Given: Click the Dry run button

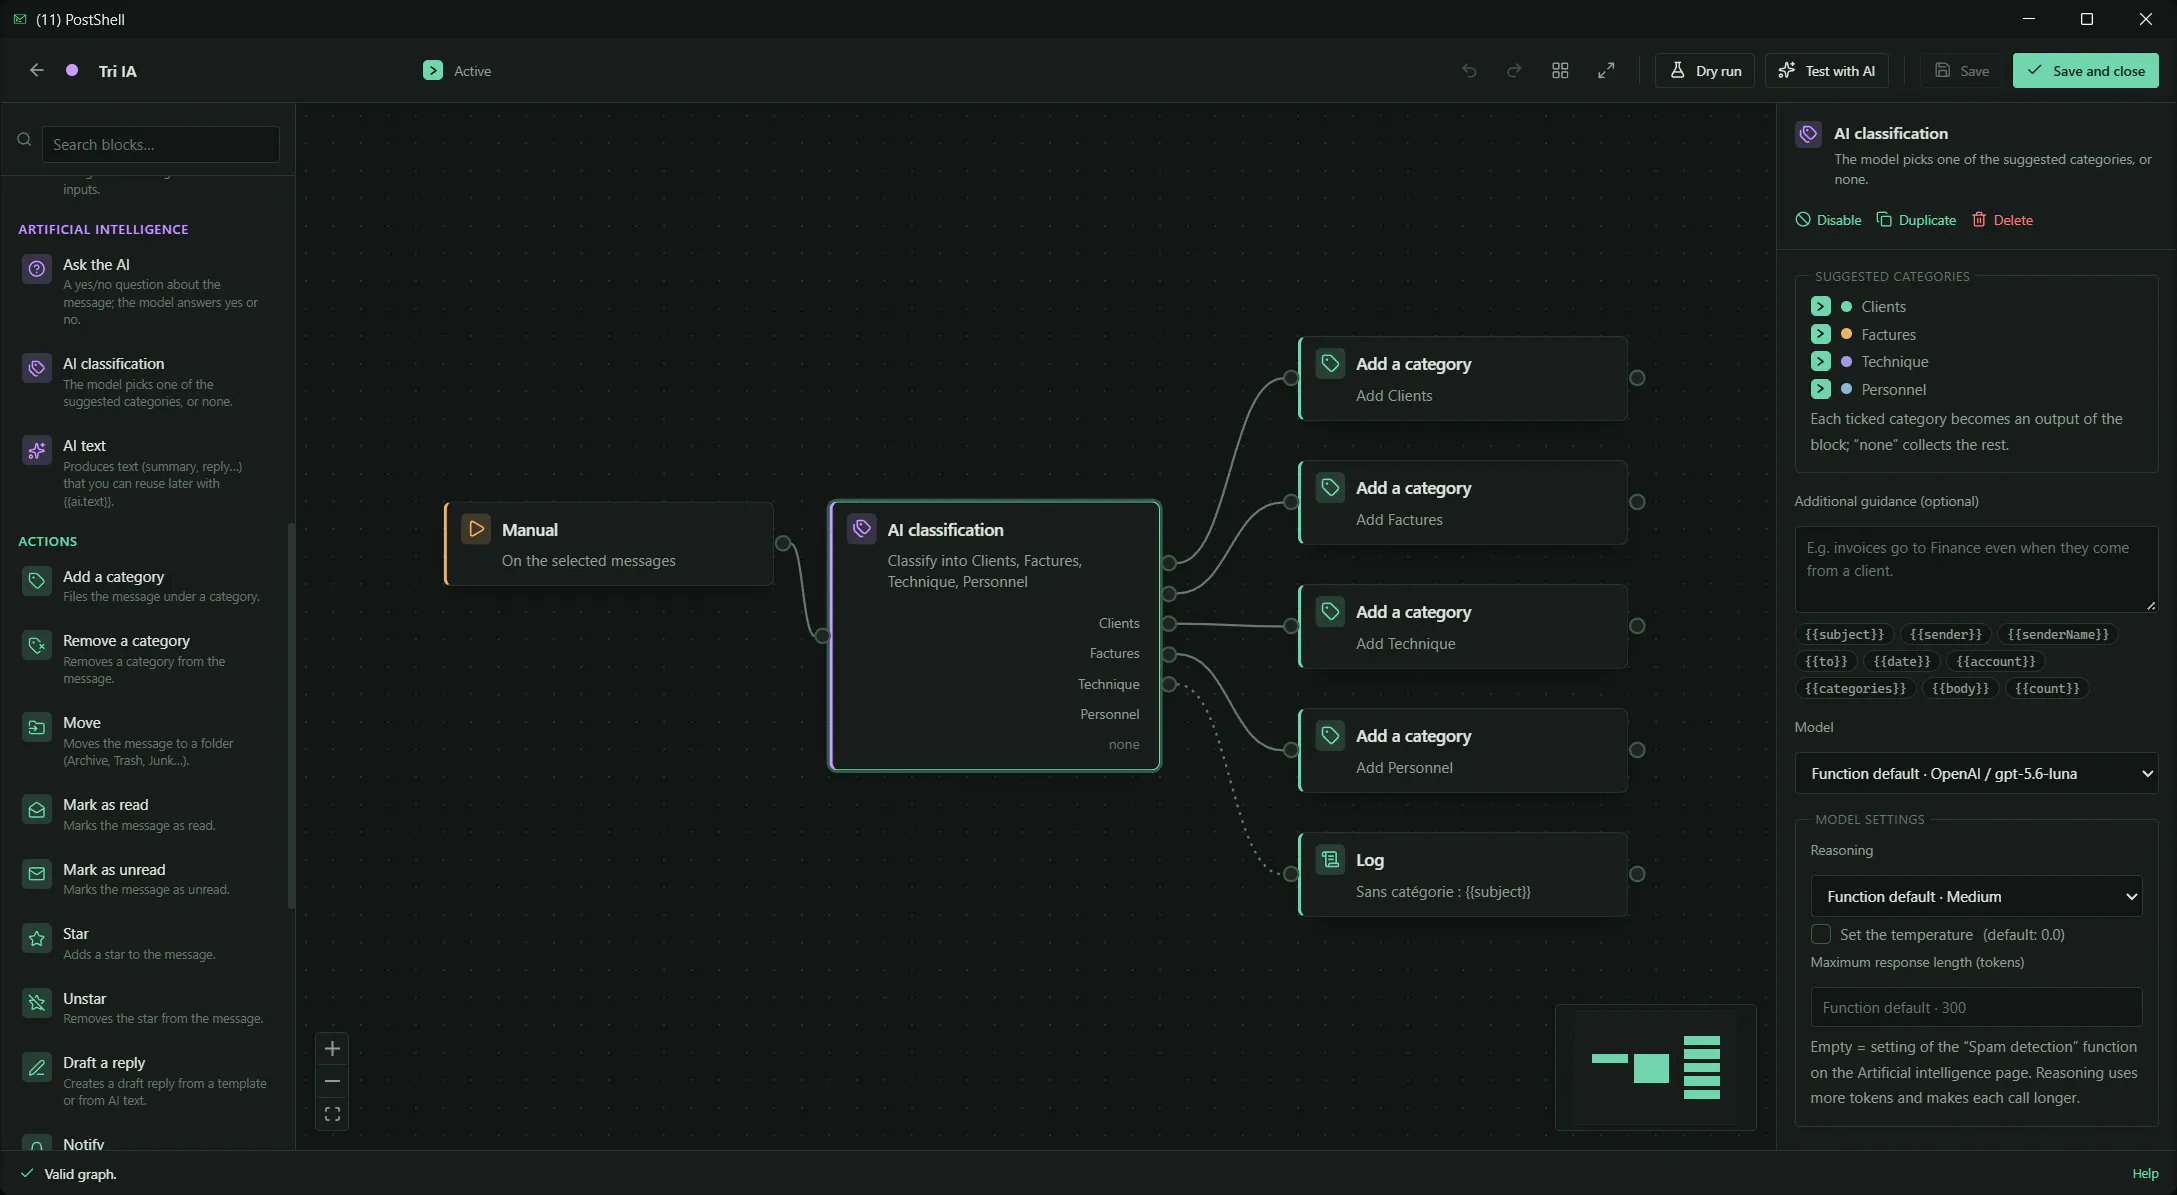Looking at the screenshot, I should point(1705,71).
